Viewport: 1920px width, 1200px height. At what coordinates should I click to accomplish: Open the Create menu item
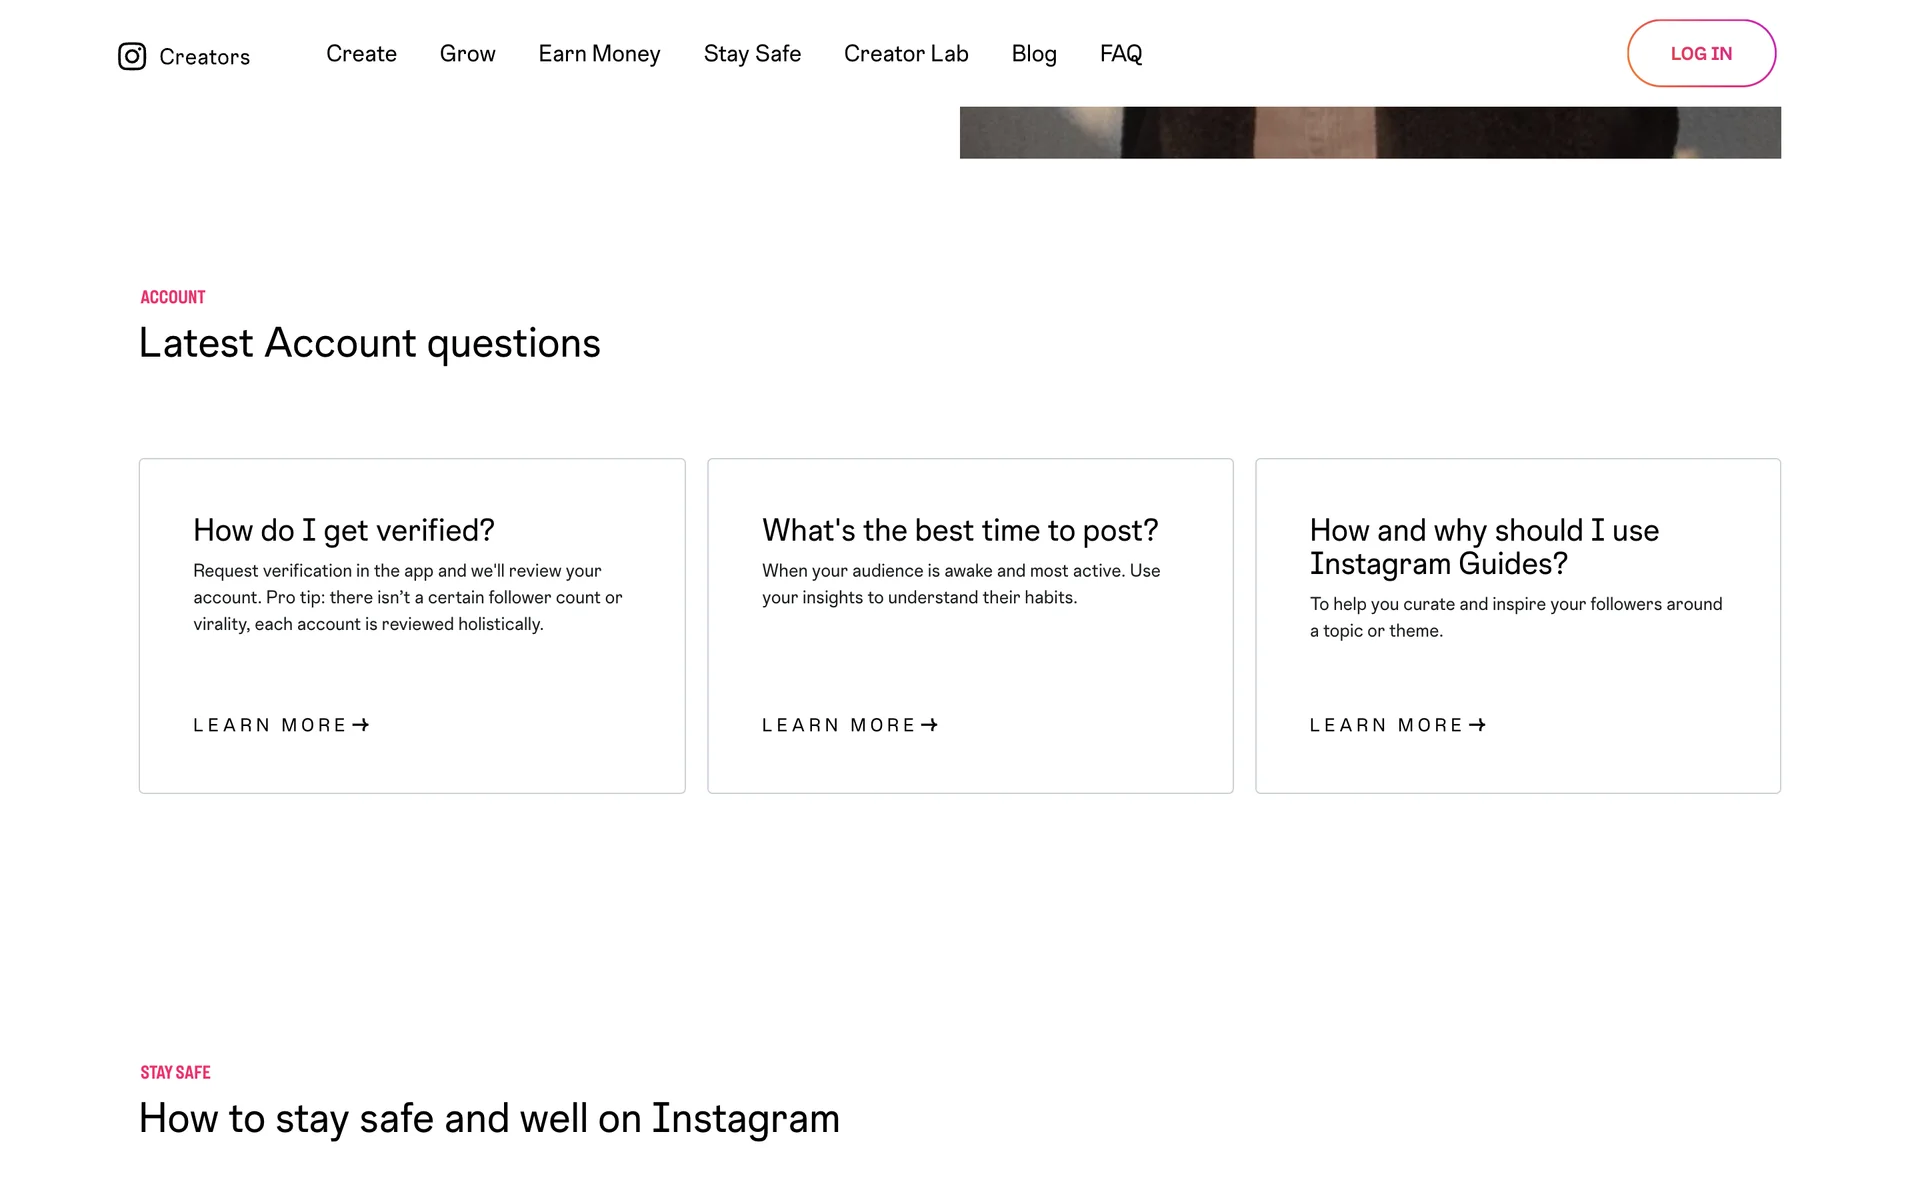click(361, 54)
